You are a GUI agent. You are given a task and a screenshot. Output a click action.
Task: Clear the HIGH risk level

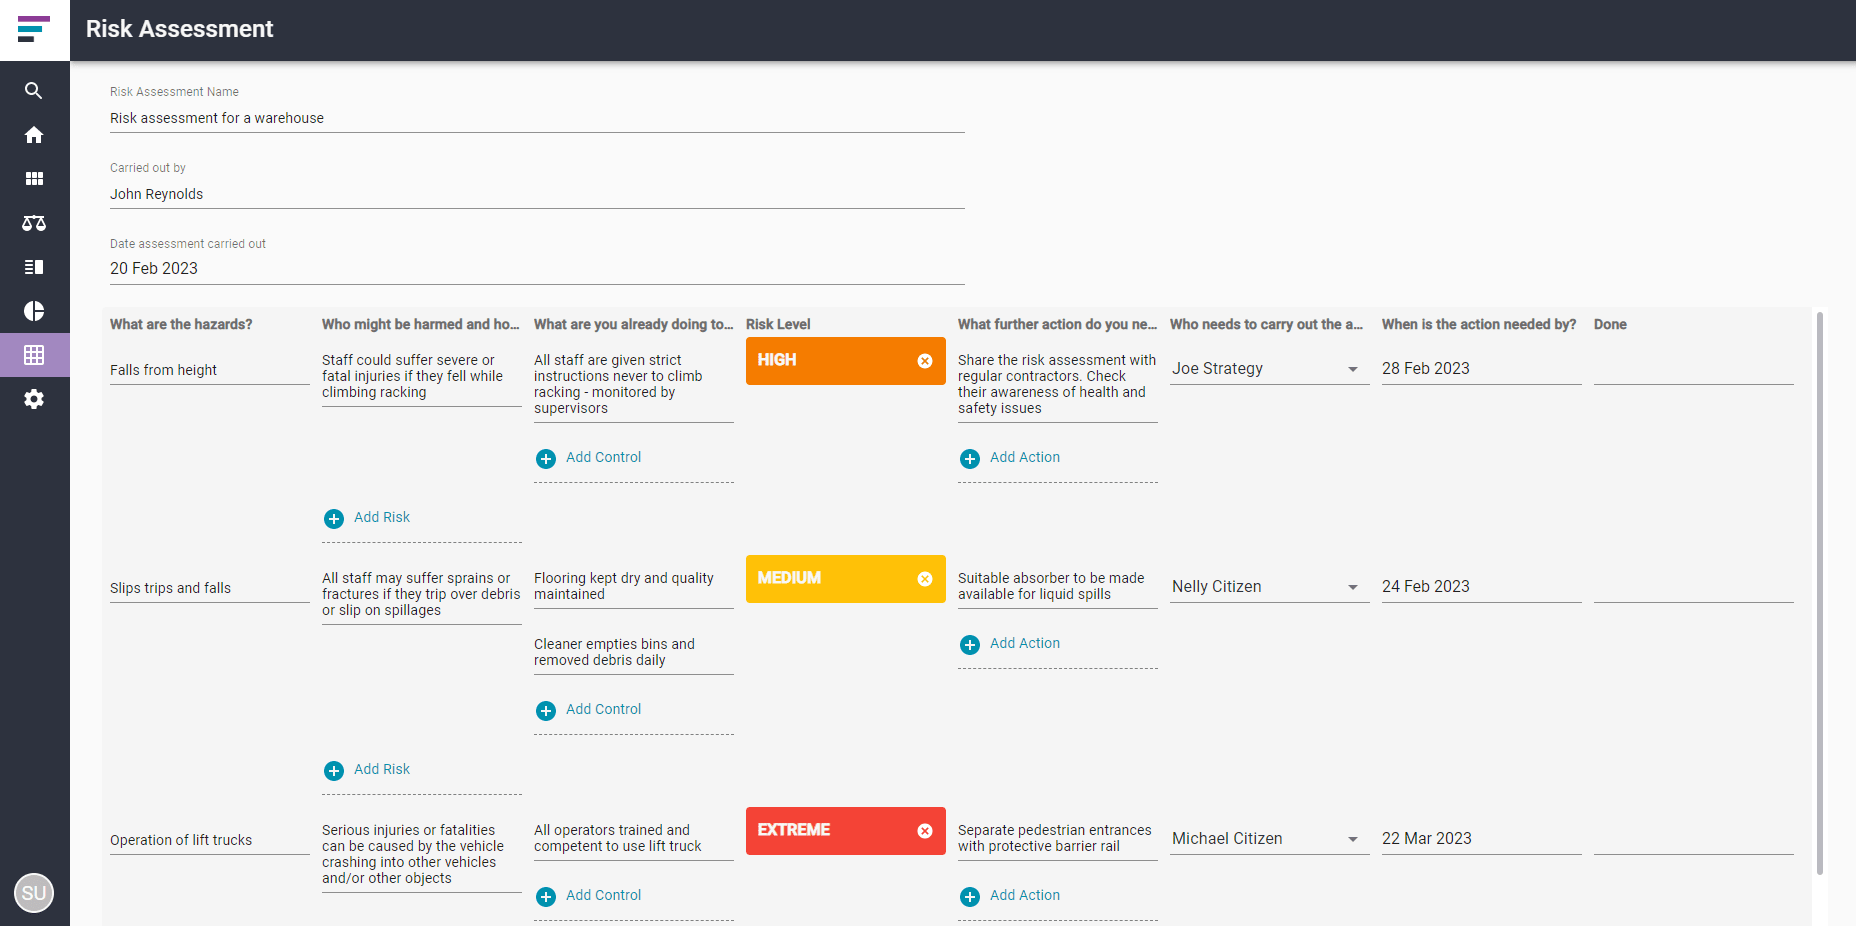[925, 361]
